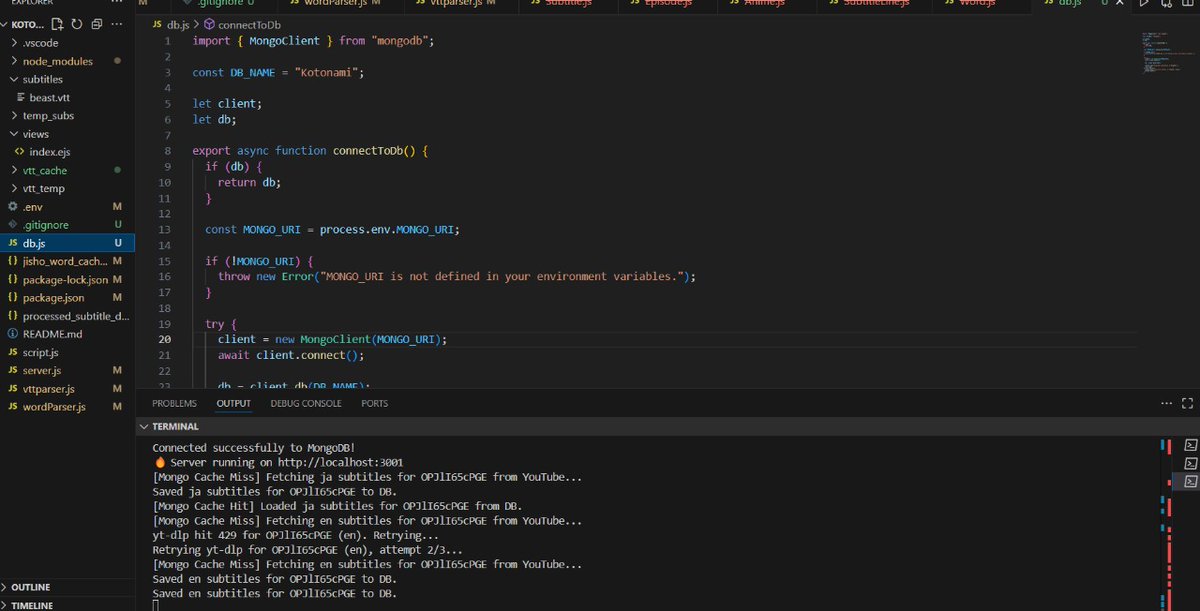Image resolution: width=1200 pixels, height=611 pixels.
Task: Select the OUTPUT panel tab
Action: coord(234,404)
